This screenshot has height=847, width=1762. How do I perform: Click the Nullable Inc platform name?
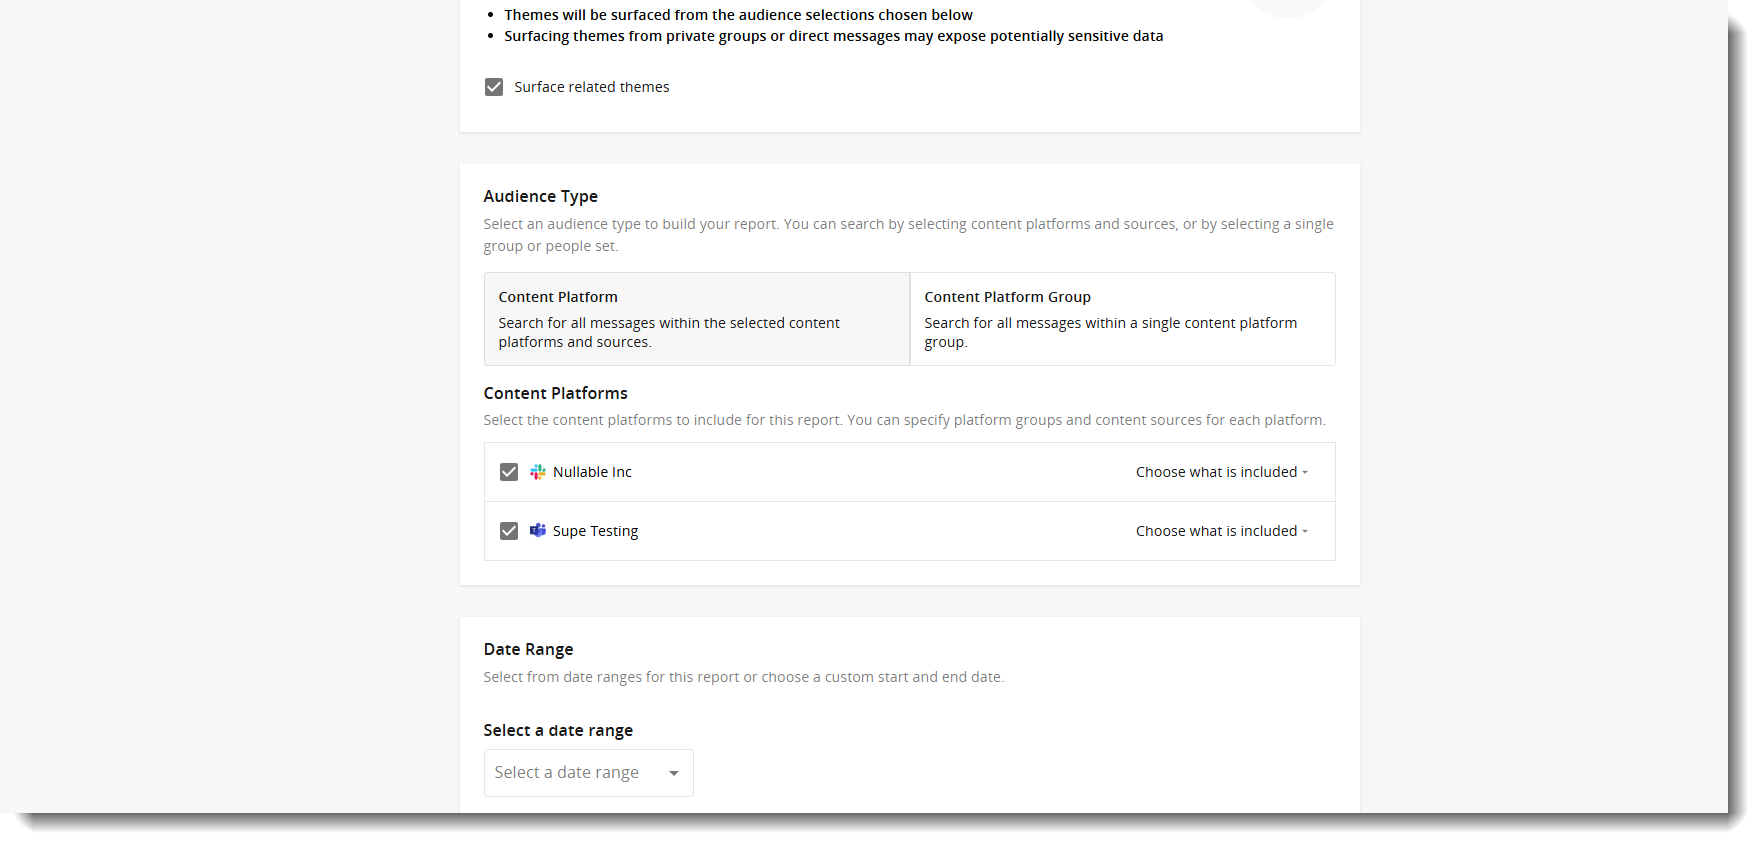[x=592, y=472]
